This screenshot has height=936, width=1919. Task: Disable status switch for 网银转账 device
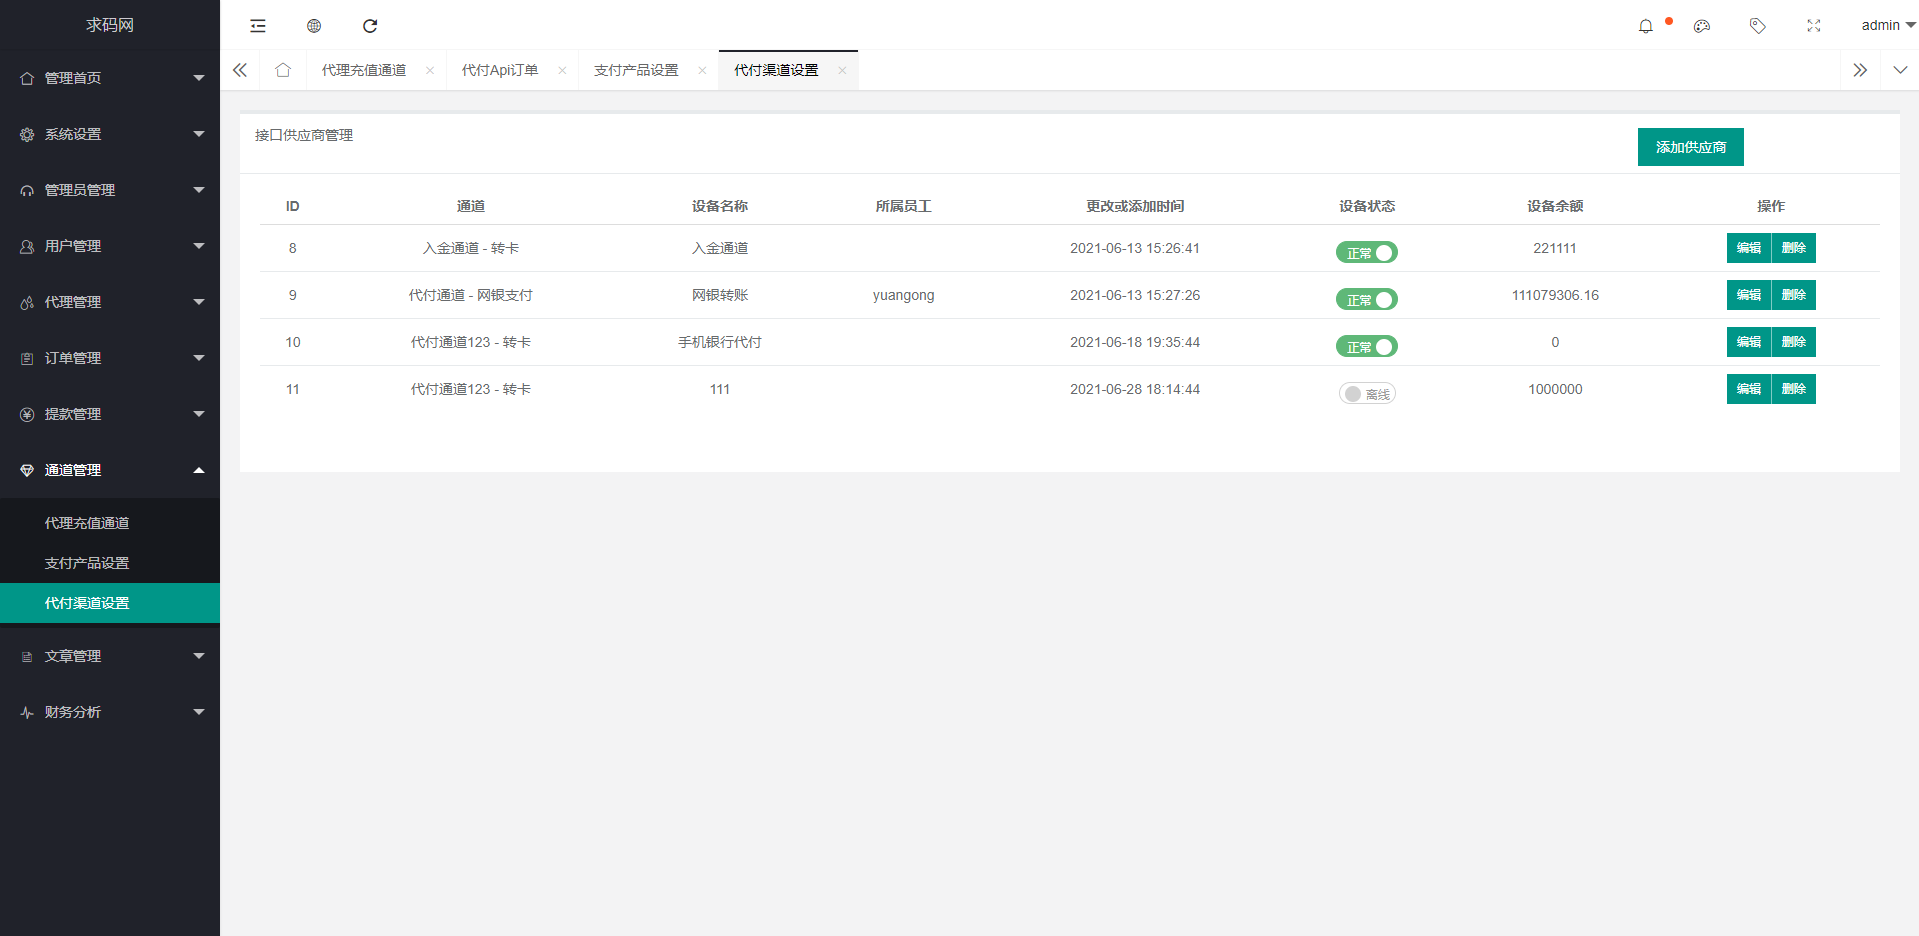[1366, 300]
